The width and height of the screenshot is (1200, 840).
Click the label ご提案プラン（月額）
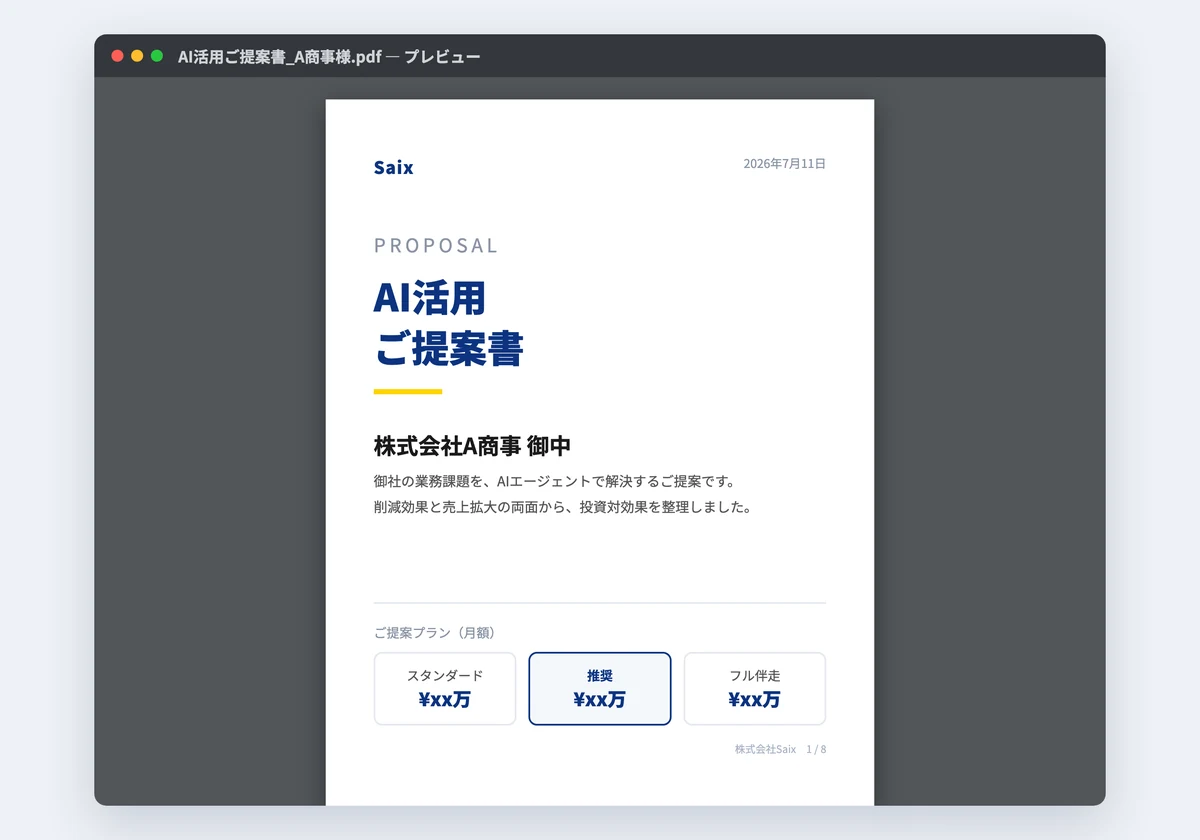click(x=437, y=633)
